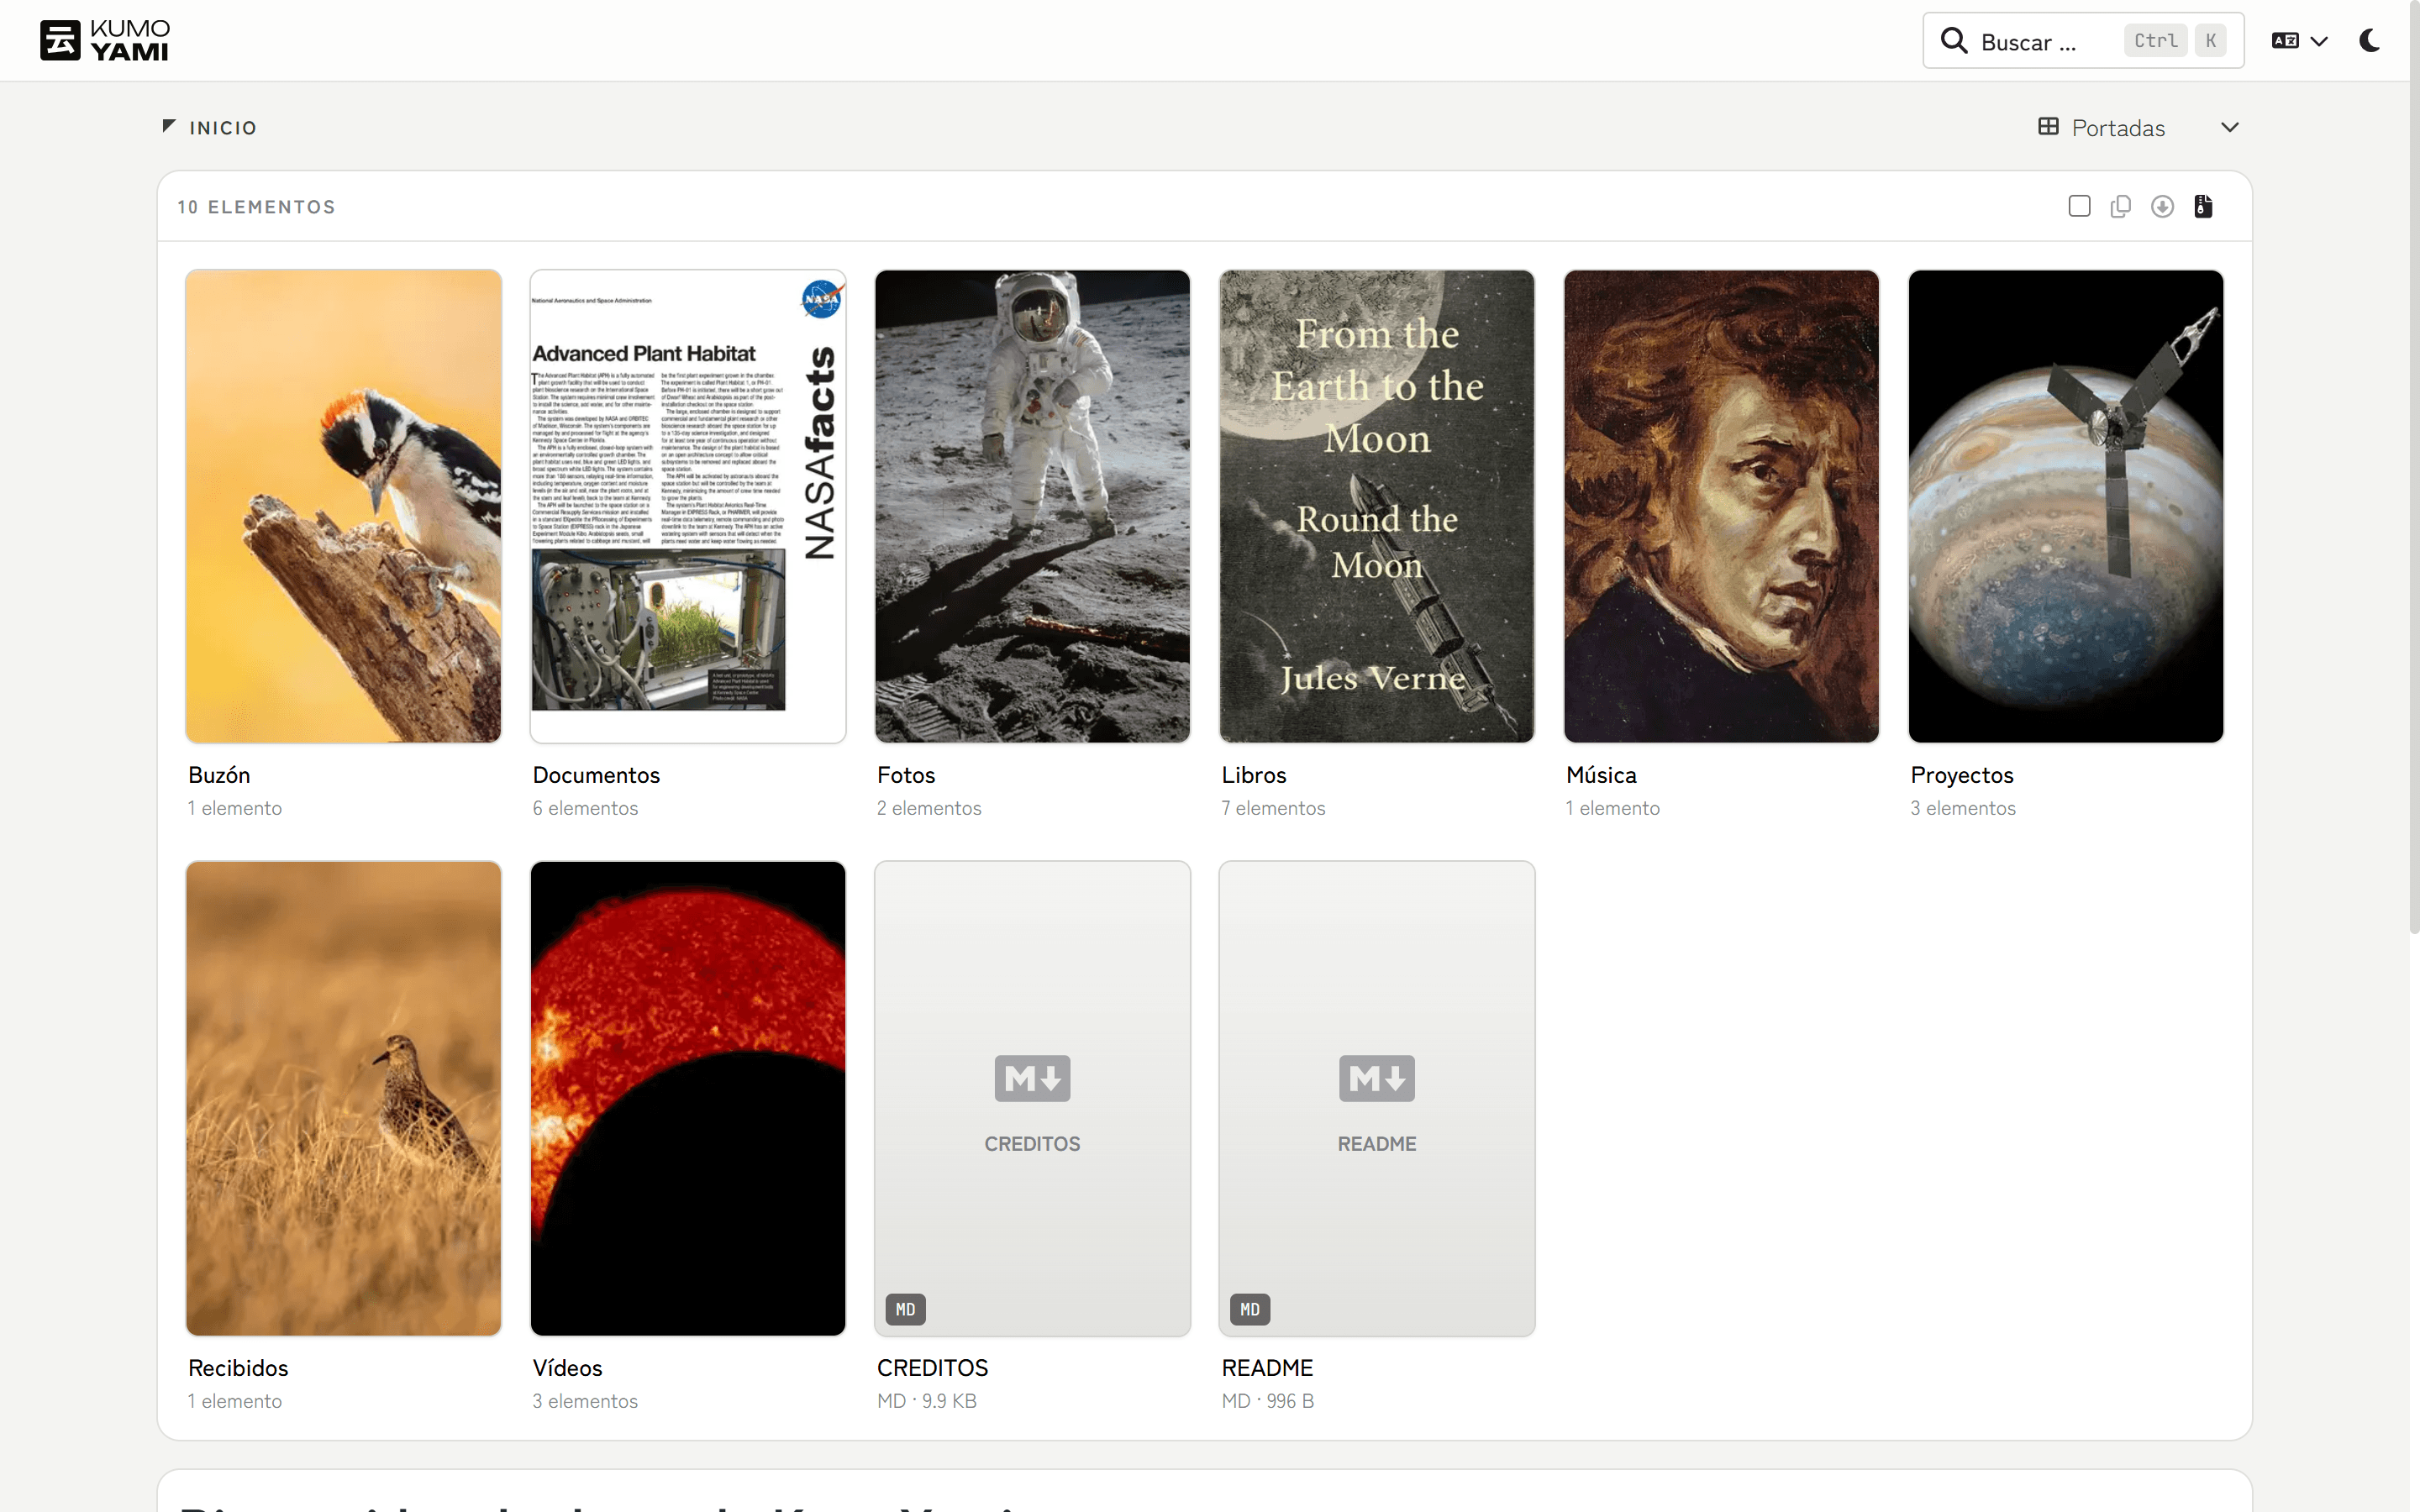Click the copy links icon
Viewport: 2420px width, 1512px height.
click(2121, 206)
